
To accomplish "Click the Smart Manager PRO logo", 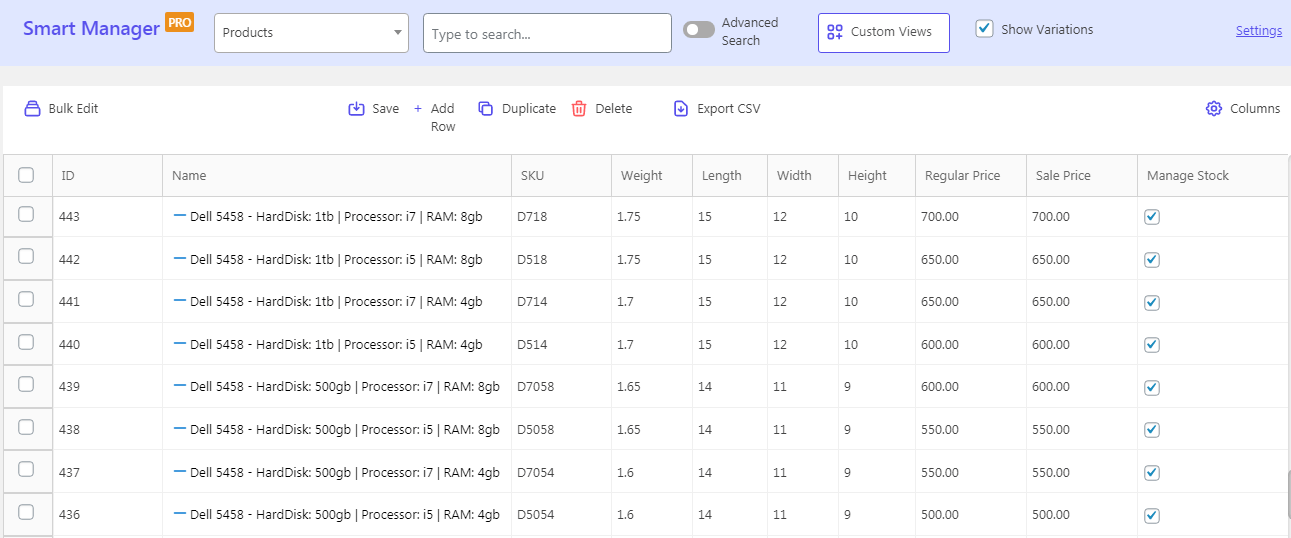I will 108,27.
